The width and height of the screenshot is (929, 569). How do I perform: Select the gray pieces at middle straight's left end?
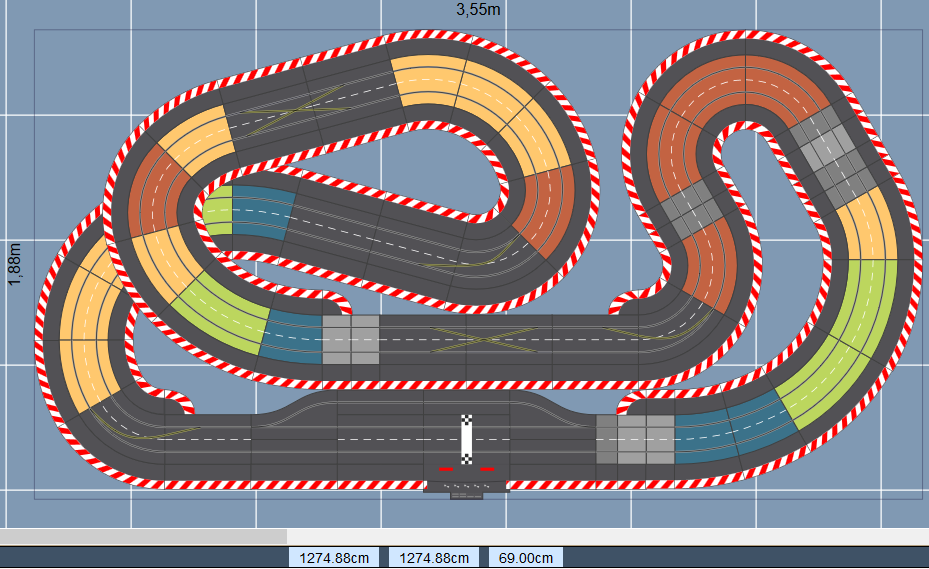tap(351, 340)
